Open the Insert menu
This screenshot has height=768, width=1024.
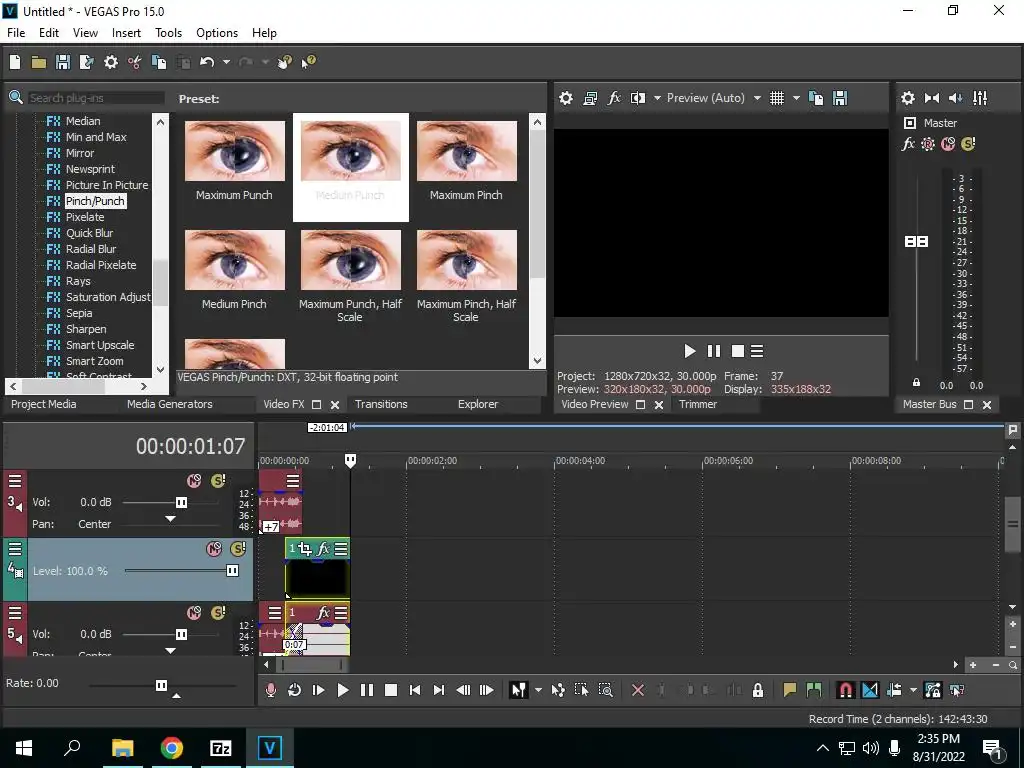click(126, 33)
